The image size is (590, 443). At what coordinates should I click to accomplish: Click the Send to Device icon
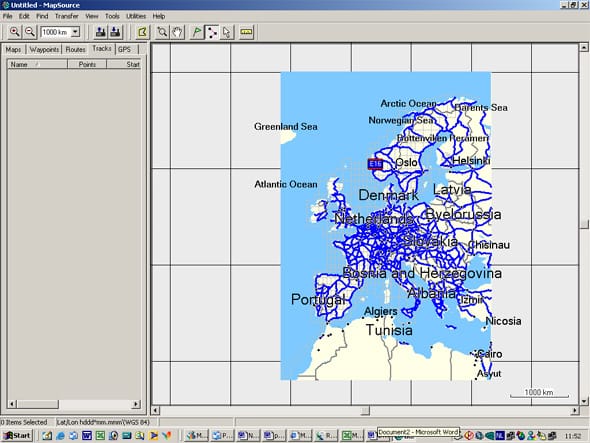pyautogui.click(x=100, y=32)
